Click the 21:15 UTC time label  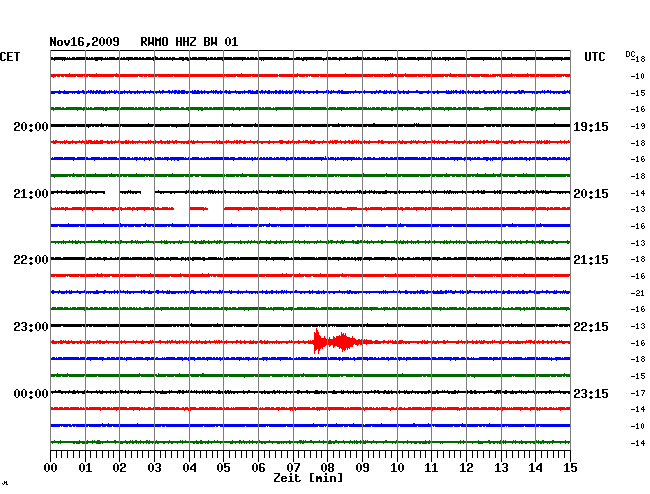(x=591, y=260)
